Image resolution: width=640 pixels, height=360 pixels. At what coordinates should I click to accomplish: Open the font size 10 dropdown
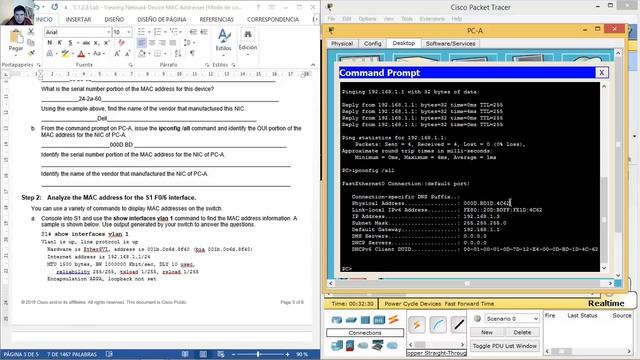[x=129, y=32]
